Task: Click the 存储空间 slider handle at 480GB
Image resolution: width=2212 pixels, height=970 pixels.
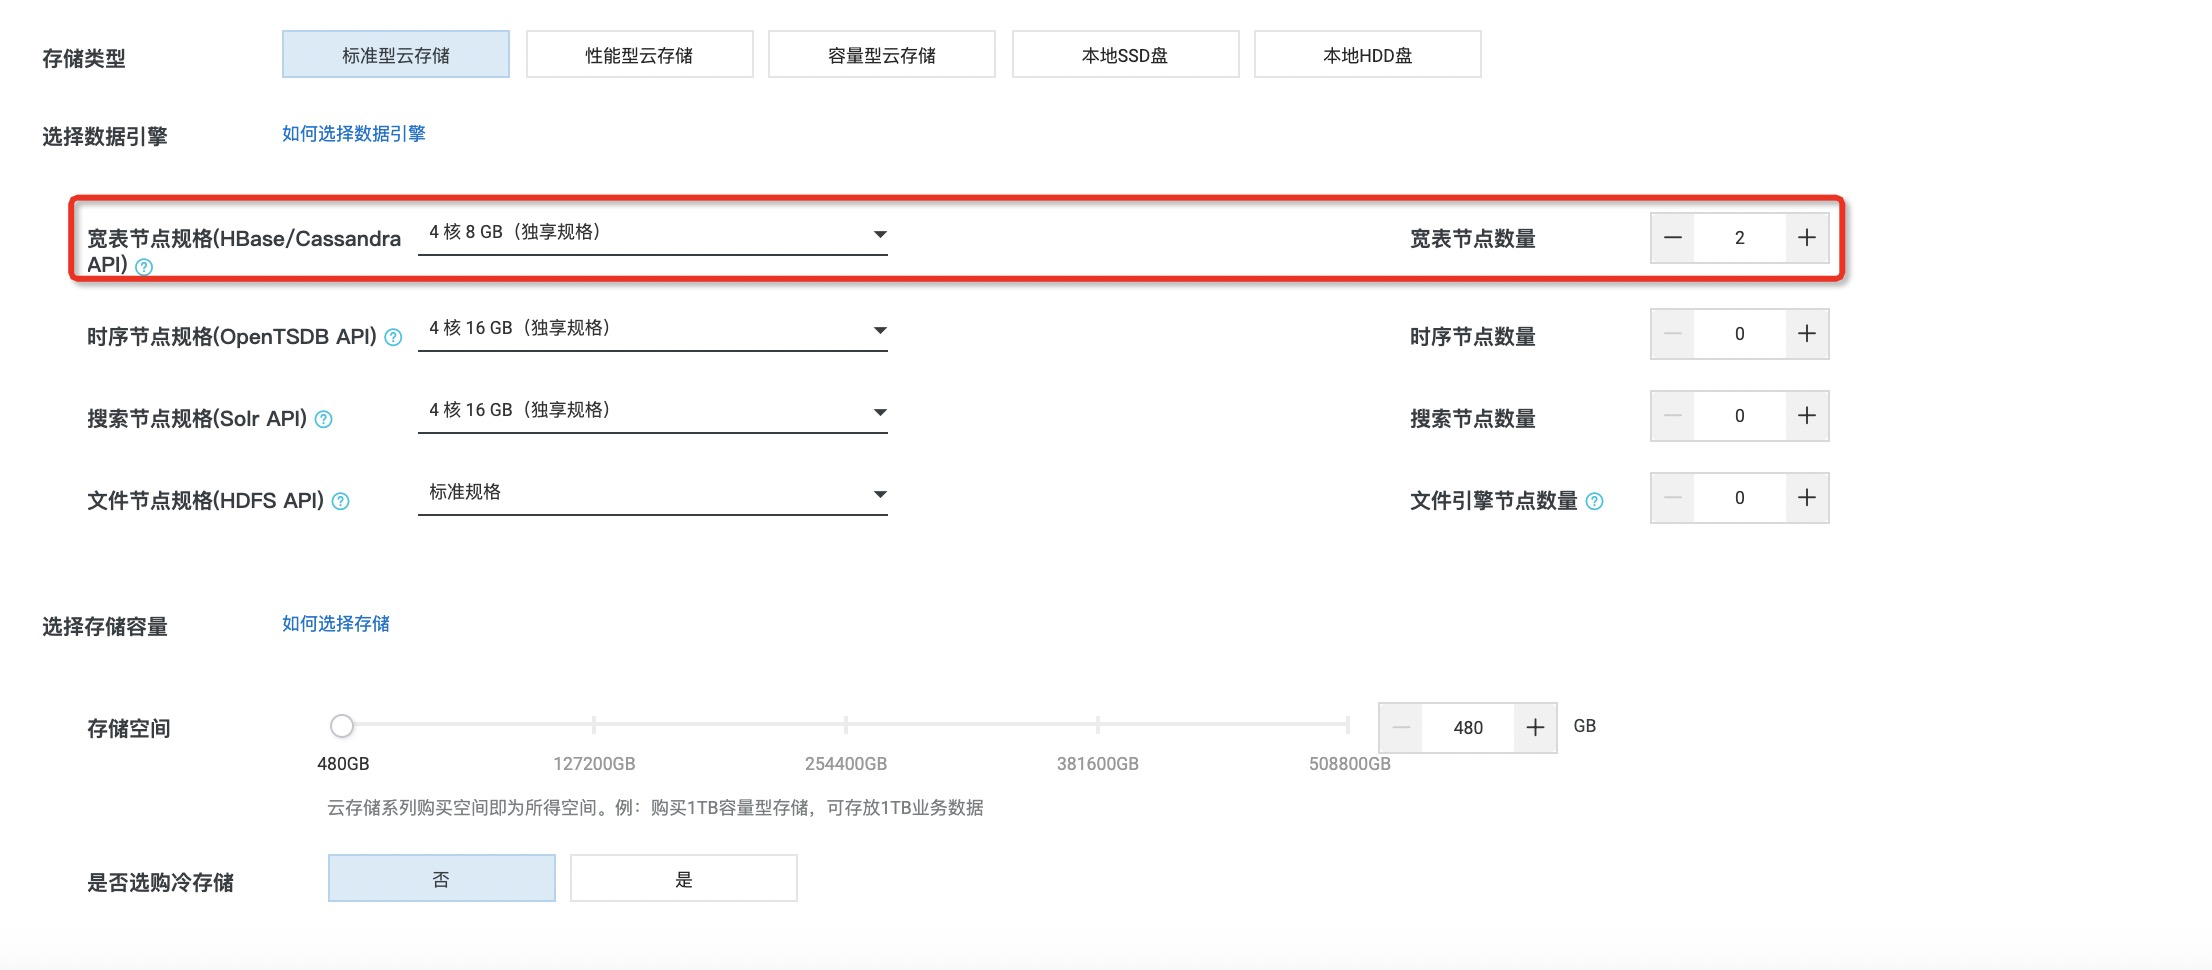Action: pyautogui.click(x=342, y=725)
